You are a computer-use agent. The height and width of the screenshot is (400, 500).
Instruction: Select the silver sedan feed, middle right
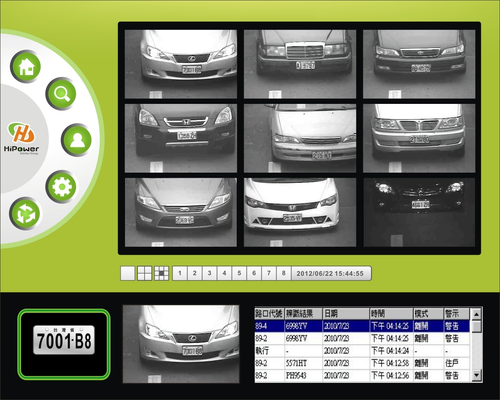[419, 138]
